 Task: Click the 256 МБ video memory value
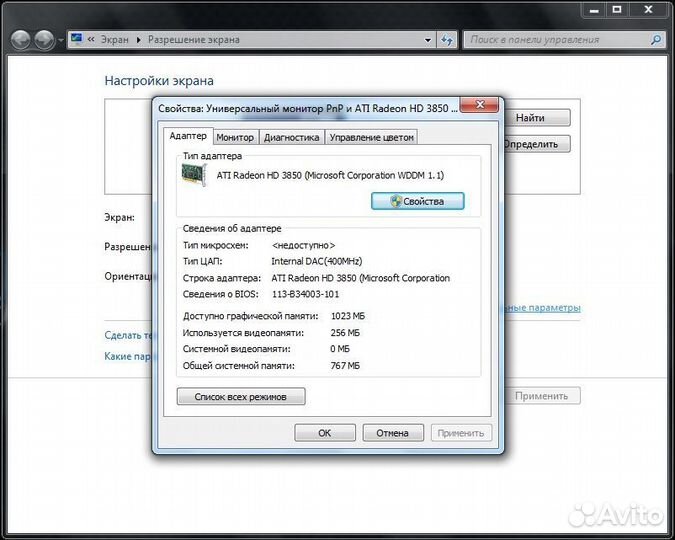click(345, 333)
